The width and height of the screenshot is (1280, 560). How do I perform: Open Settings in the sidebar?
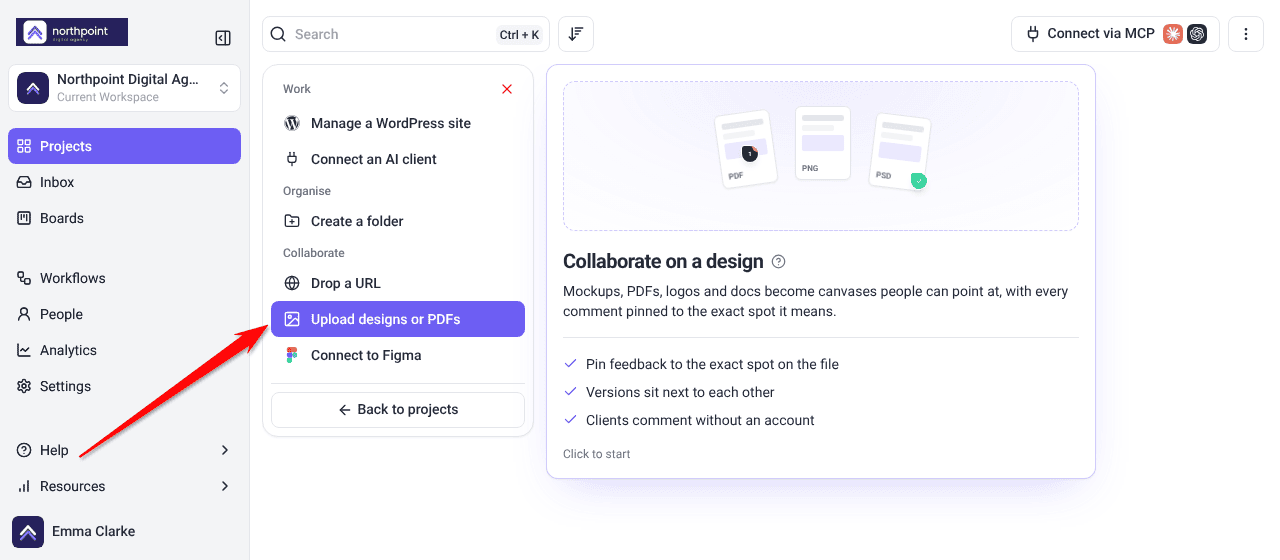[x=124, y=386]
